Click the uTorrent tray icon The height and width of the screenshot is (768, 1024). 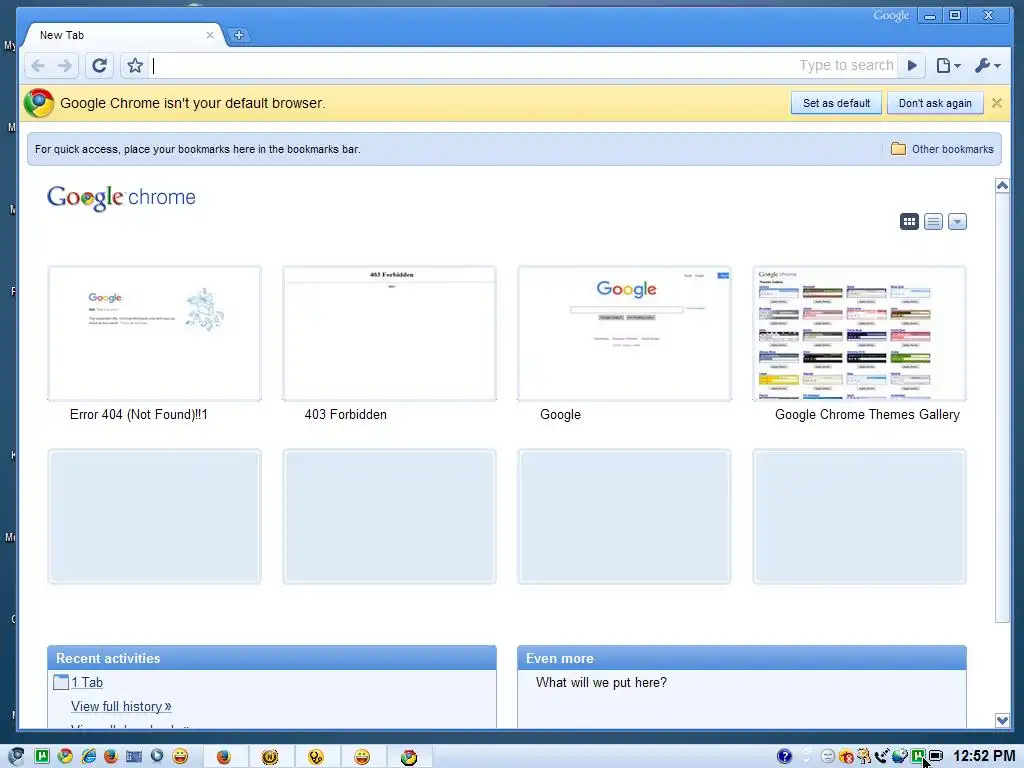click(x=918, y=756)
